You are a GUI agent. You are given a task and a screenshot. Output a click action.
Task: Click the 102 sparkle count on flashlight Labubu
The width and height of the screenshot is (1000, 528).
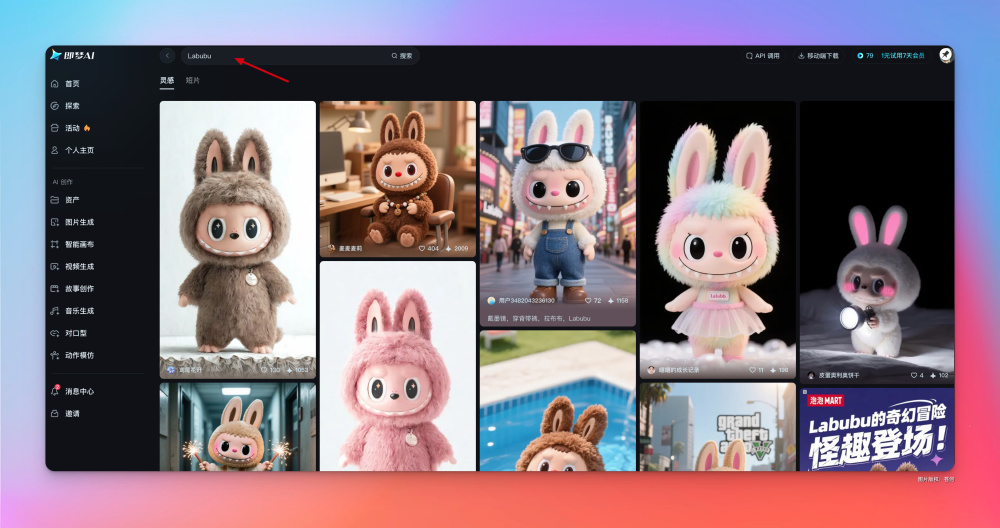tap(939, 375)
